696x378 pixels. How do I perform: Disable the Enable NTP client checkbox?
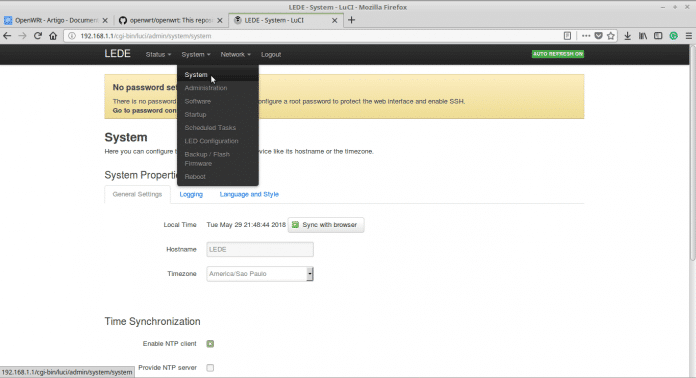click(210, 343)
